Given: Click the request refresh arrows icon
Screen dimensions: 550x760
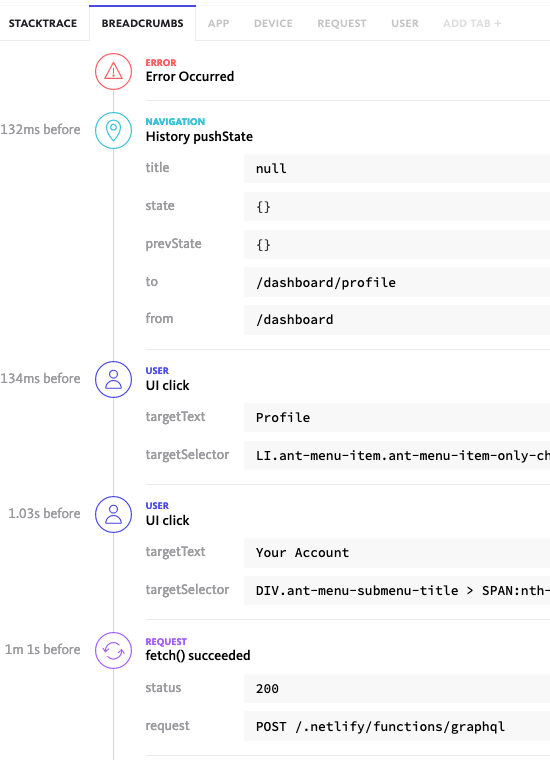Looking at the screenshot, I should [113, 650].
